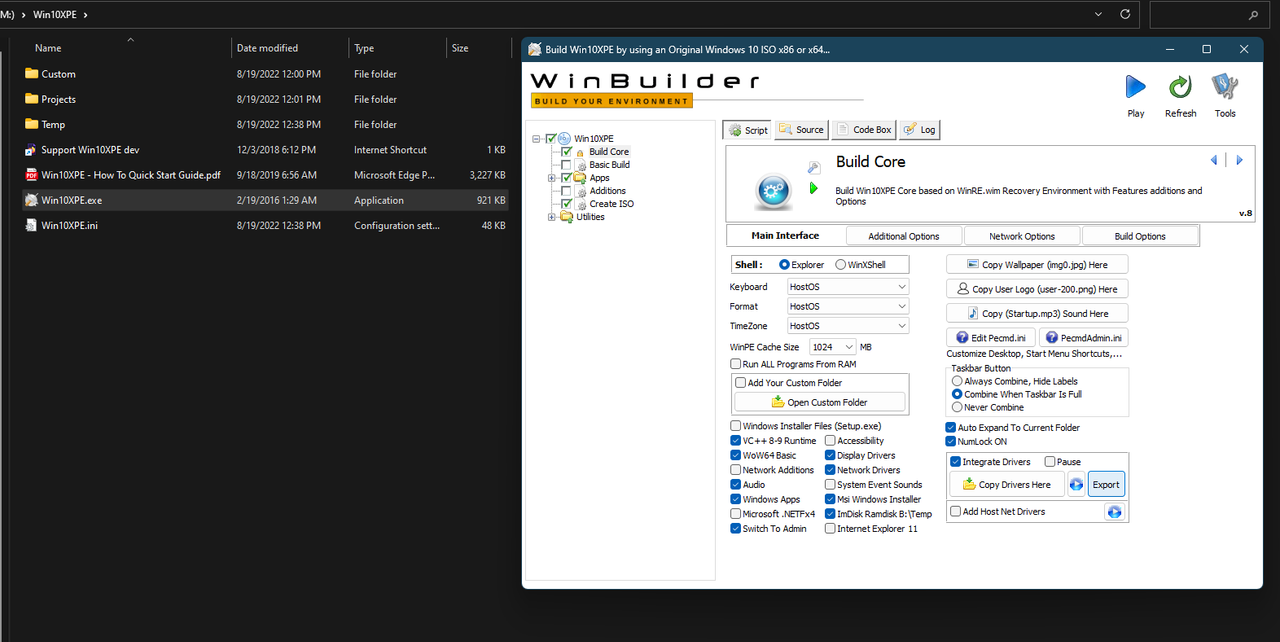
Task: Switch to the Source tab
Action: click(800, 130)
